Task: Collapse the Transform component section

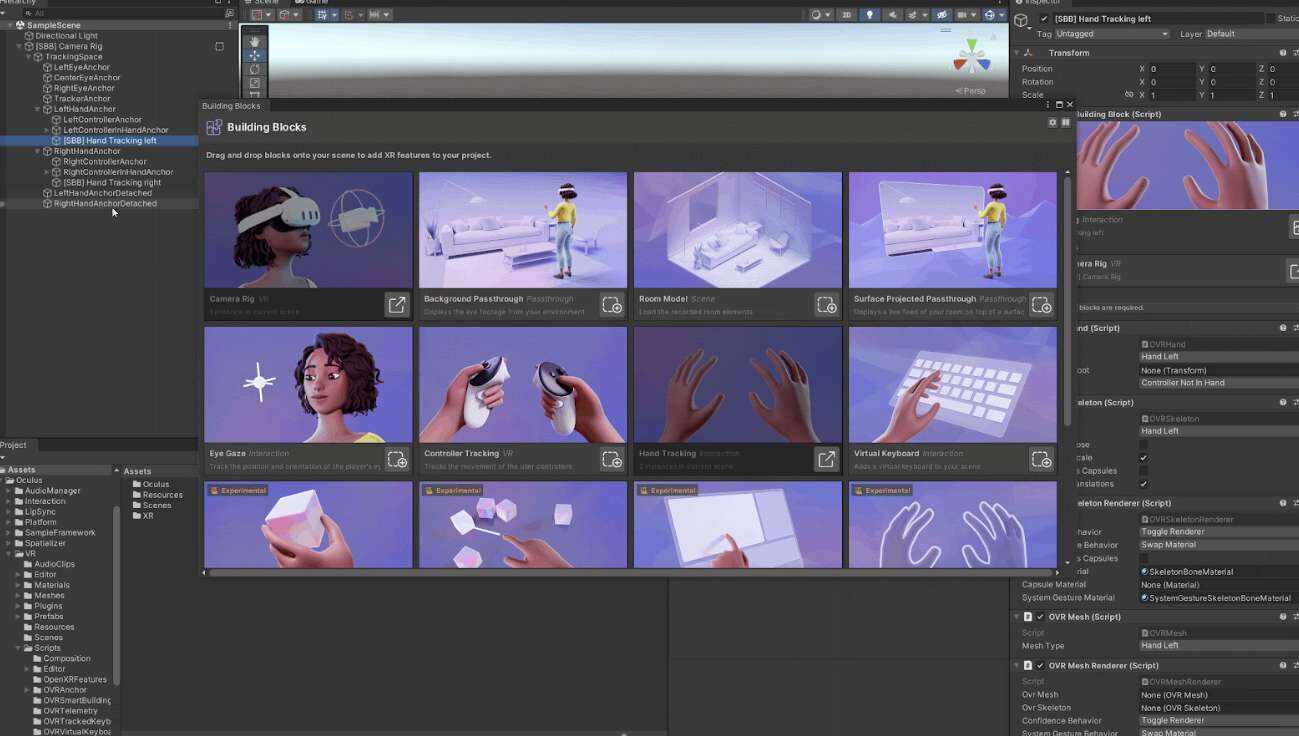Action: 1017,53
